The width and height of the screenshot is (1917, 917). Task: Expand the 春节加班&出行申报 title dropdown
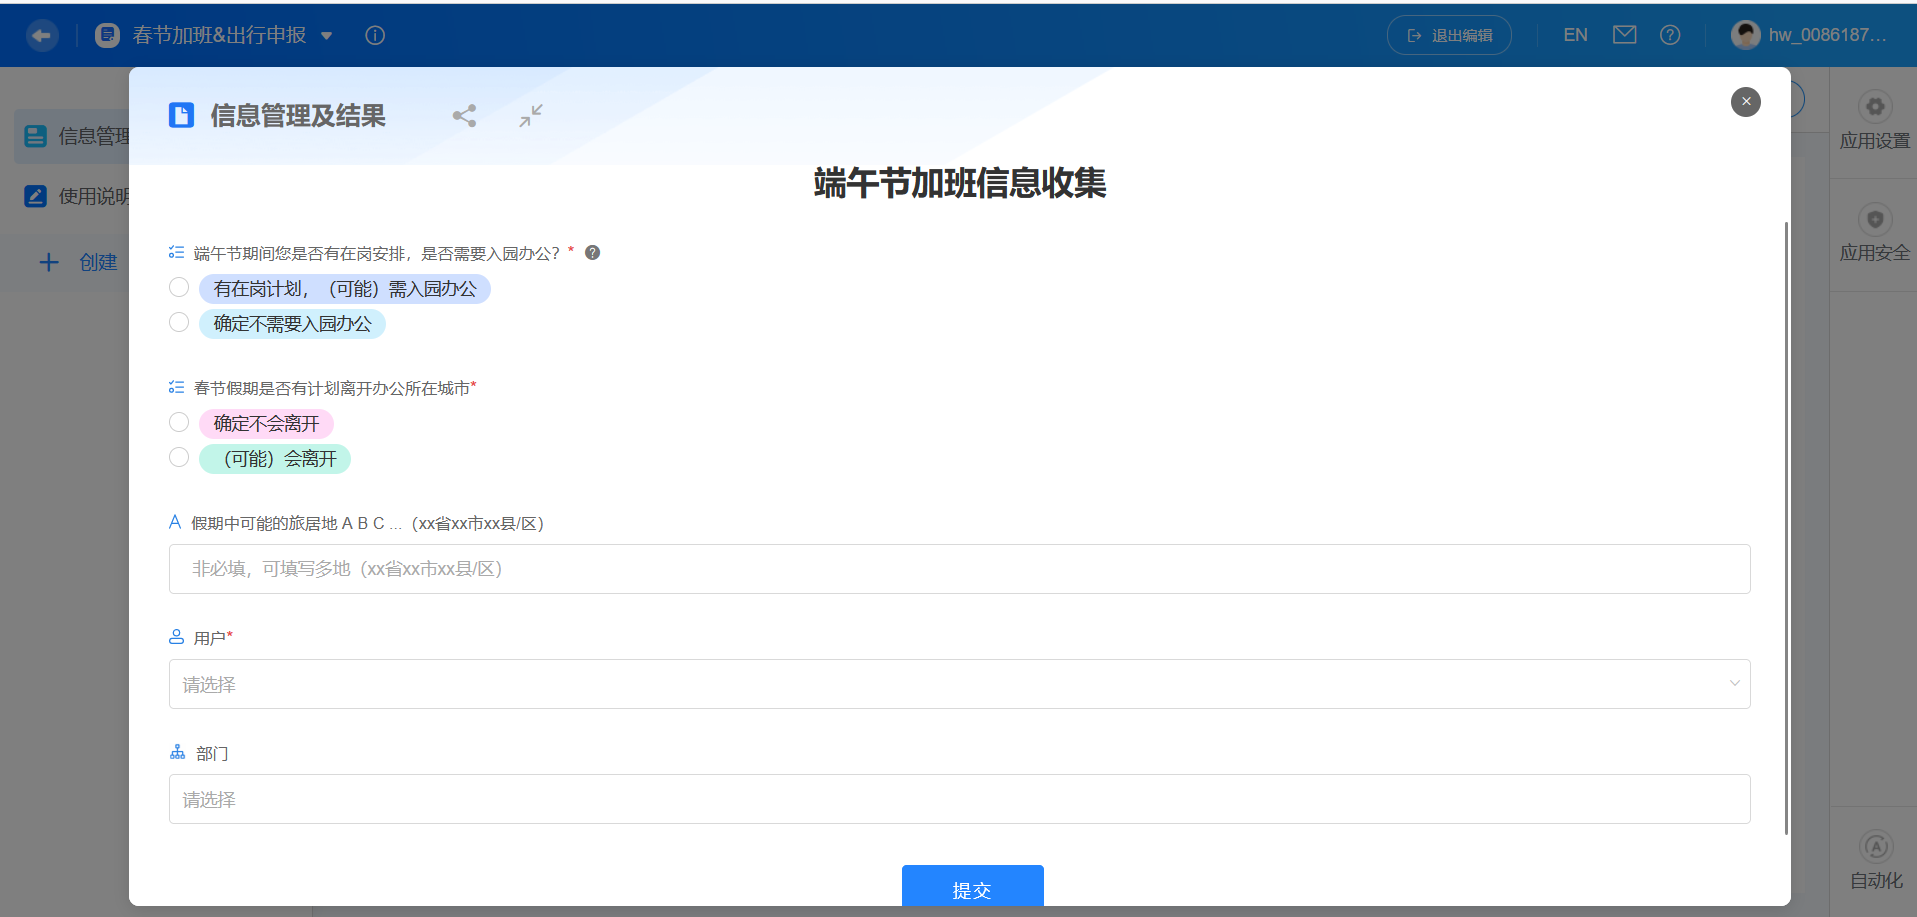click(x=326, y=35)
